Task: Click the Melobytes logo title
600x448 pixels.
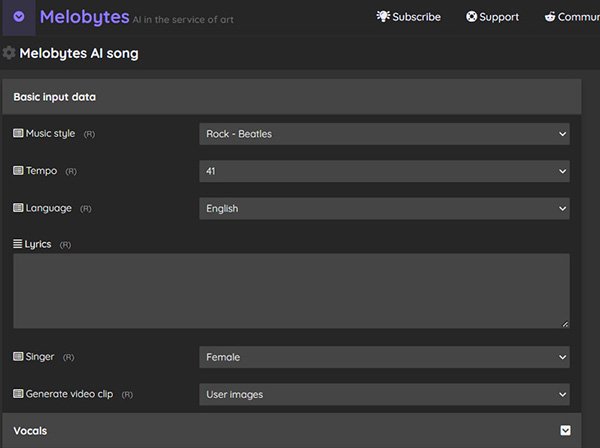Action: (85, 17)
